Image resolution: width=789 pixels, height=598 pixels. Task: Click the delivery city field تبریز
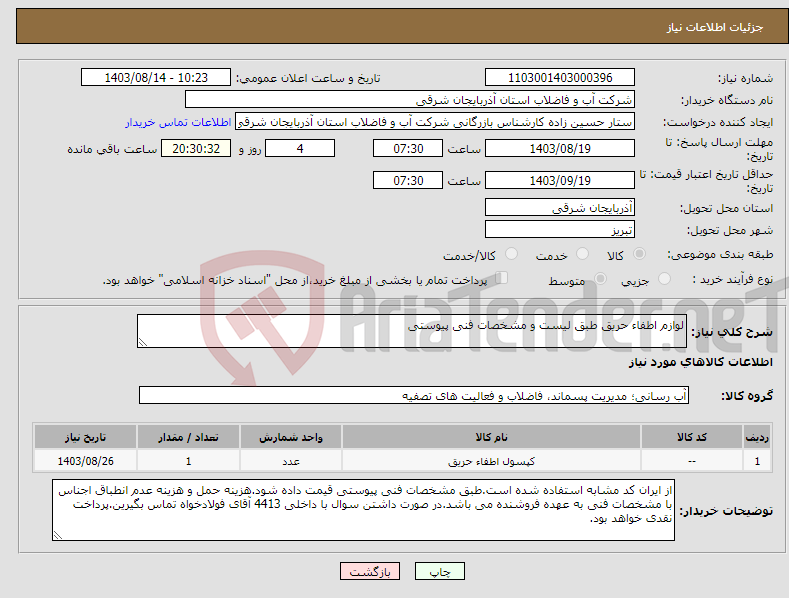coord(560,230)
